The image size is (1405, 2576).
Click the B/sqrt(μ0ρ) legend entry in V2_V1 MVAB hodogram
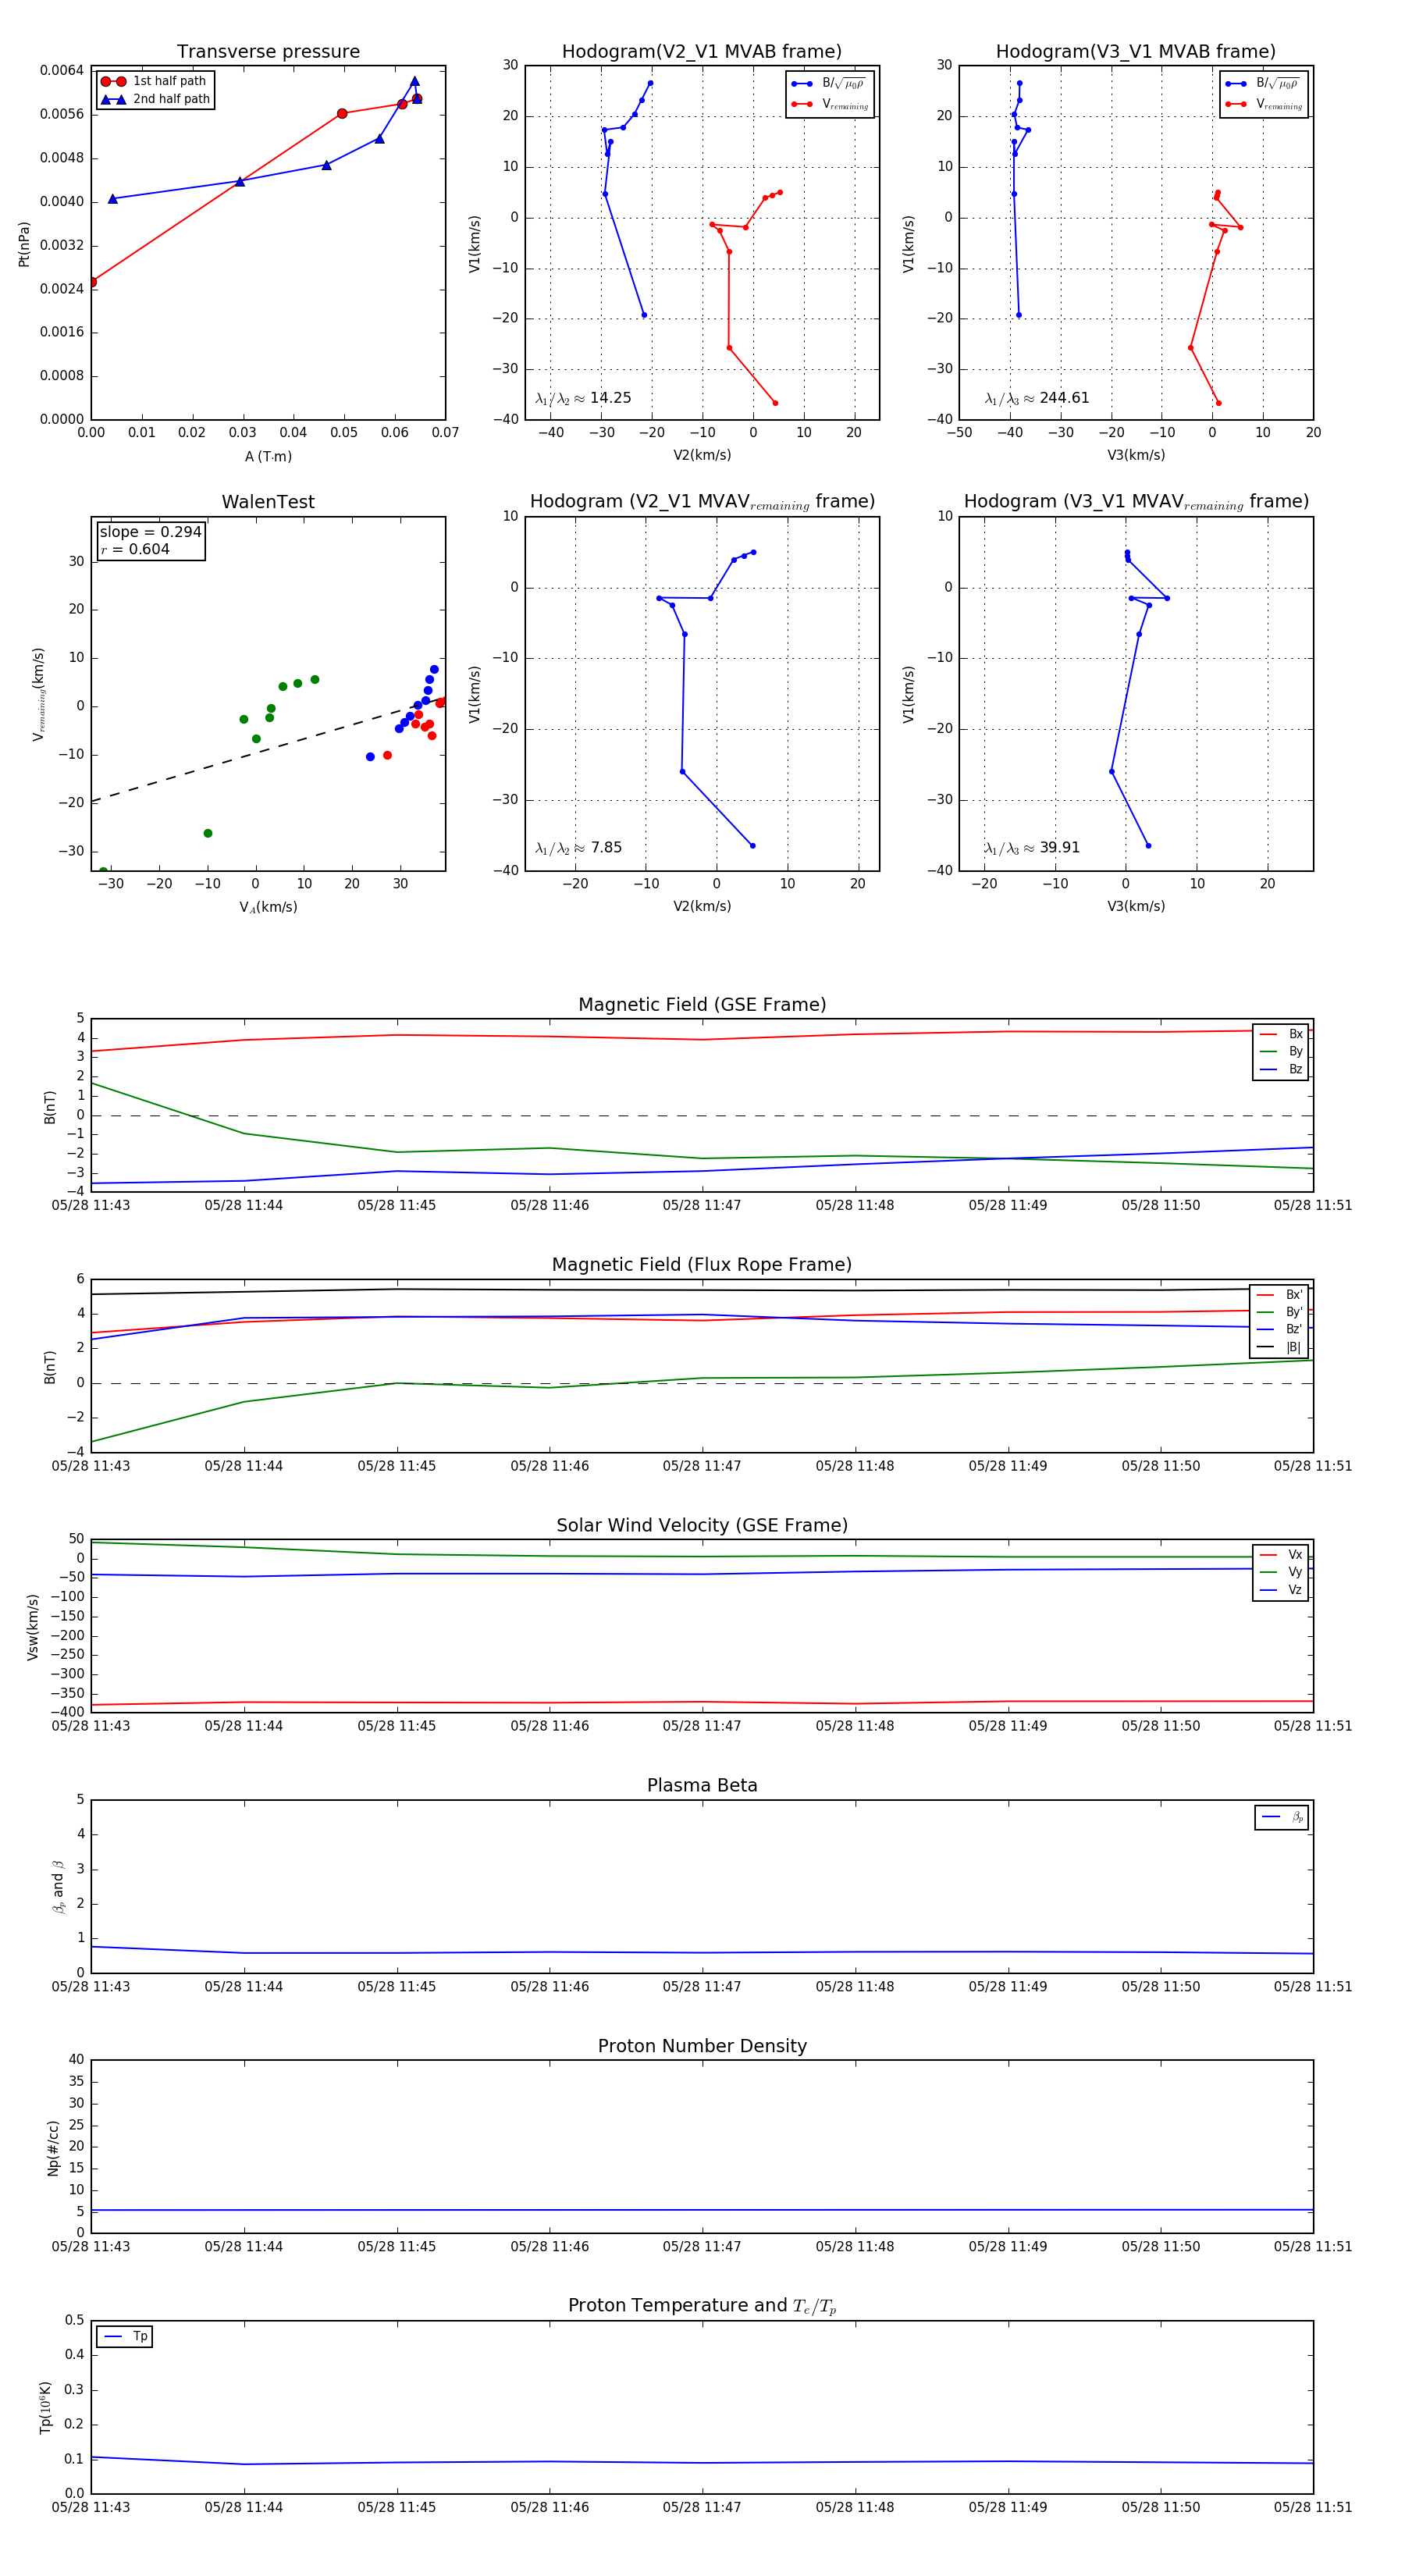[829, 84]
